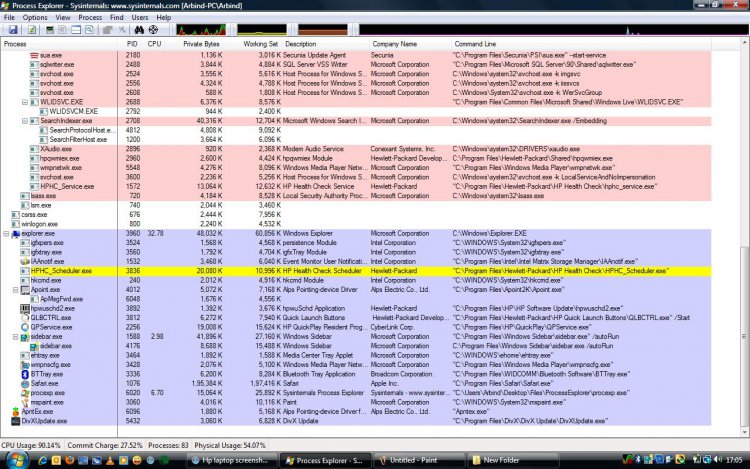Switch to 'Untitled - Paint' taskbar button

419,460
